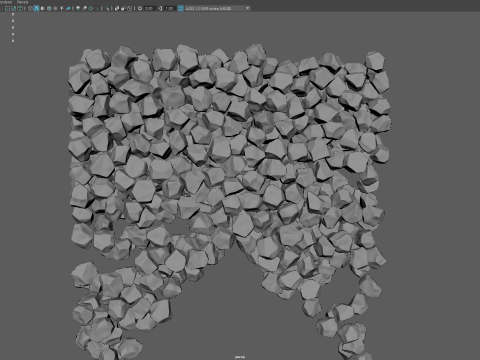Toggle X-Ray Joints icon
Screen dimensions: 480x360
(129, 8)
